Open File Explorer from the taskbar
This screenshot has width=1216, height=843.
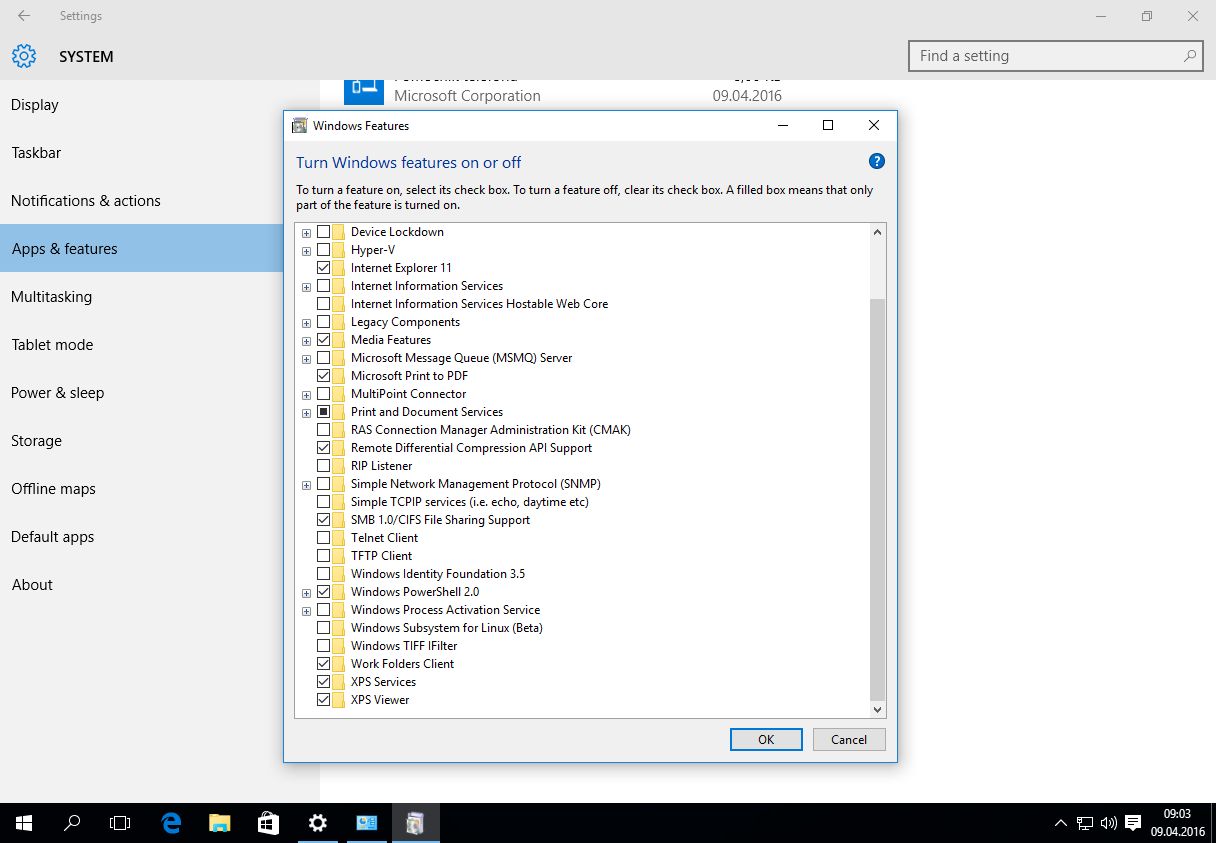[220, 823]
